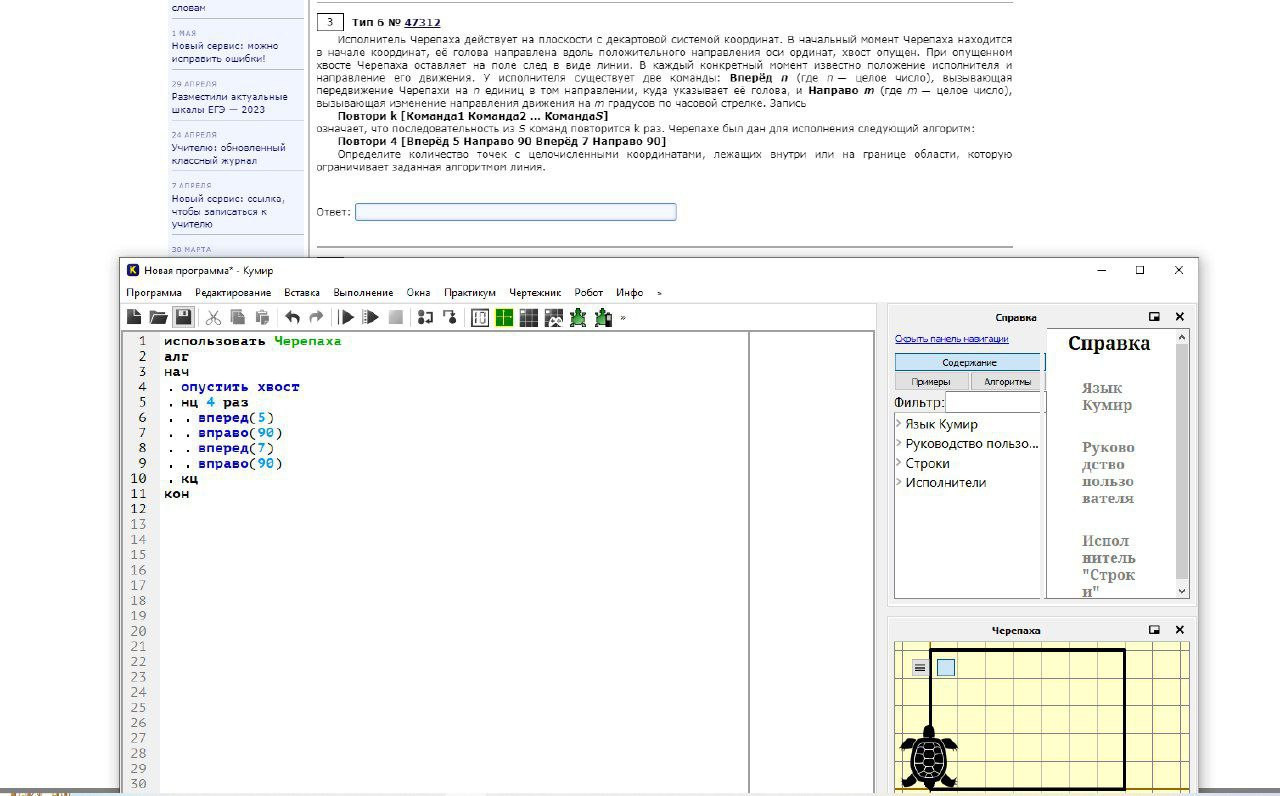Open the Робот menu

589,293
